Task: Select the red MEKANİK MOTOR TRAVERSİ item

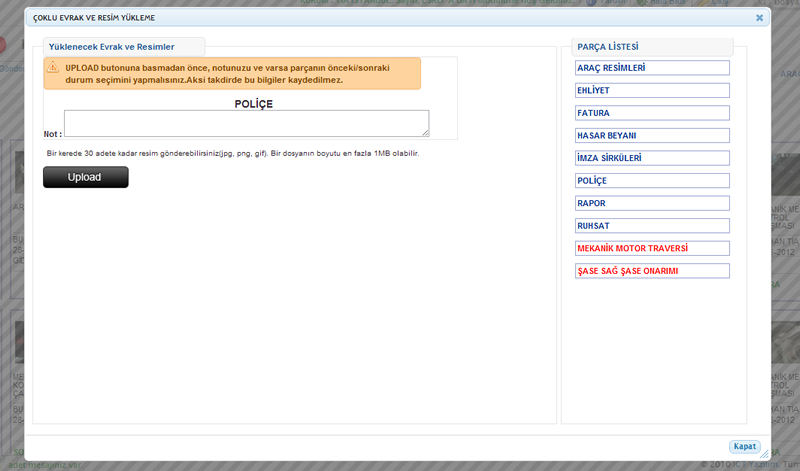Action: tap(652, 248)
